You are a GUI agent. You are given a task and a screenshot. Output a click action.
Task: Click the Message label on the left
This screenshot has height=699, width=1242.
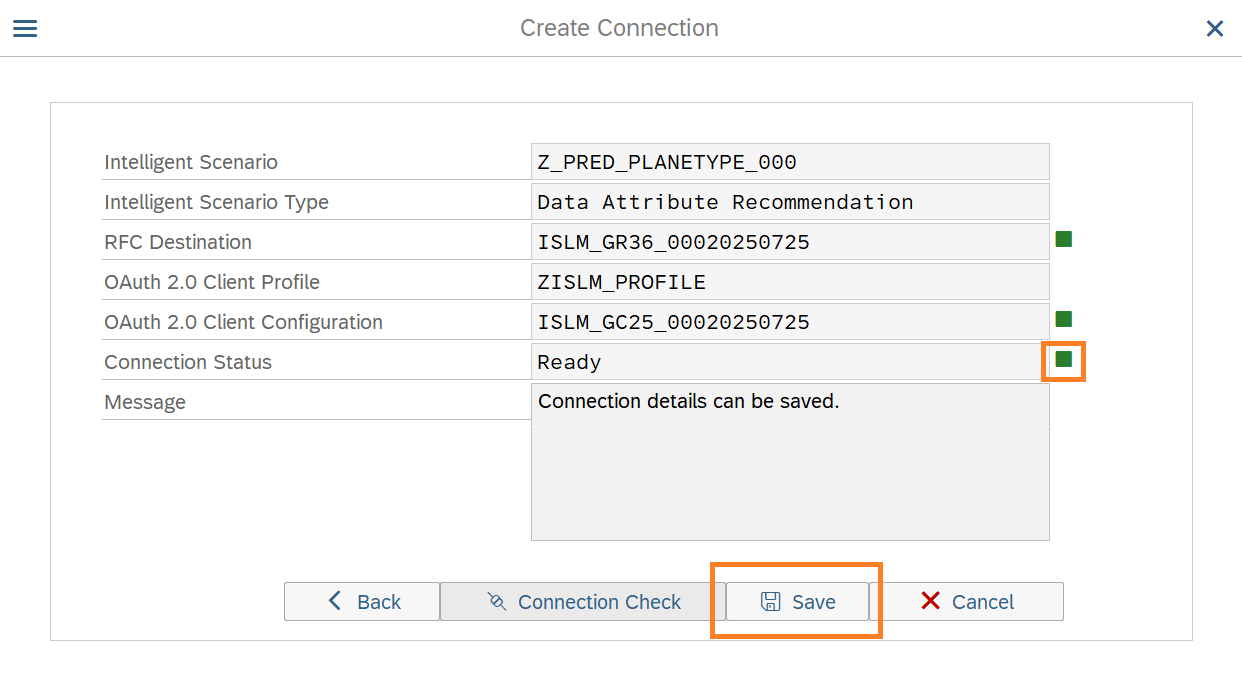click(x=145, y=402)
